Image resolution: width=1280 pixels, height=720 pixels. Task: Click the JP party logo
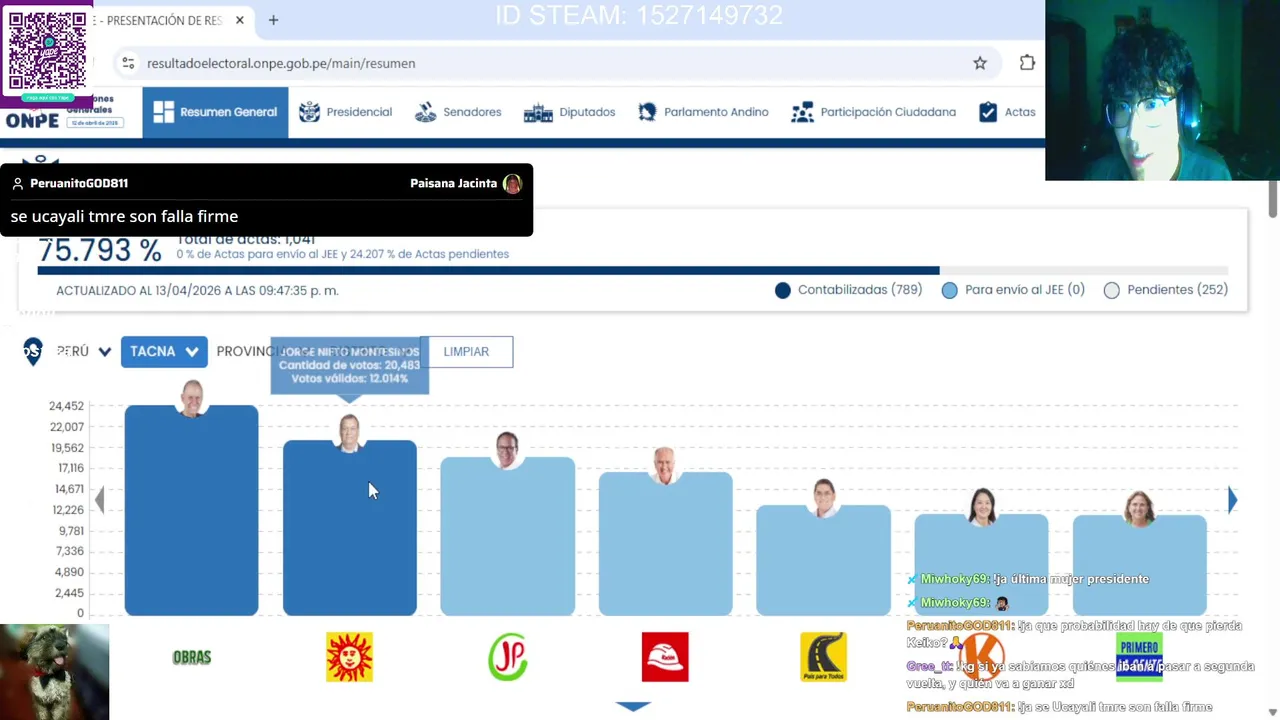pyautogui.click(x=507, y=657)
